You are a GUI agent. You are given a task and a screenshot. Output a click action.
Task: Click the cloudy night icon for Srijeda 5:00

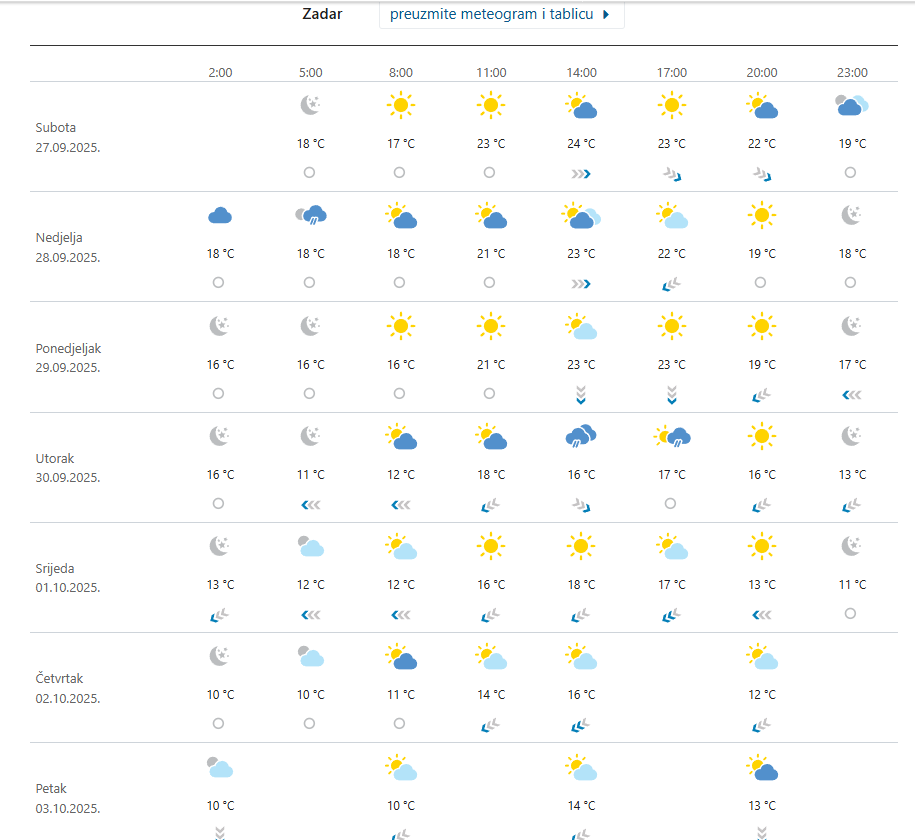pyautogui.click(x=311, y=546)
